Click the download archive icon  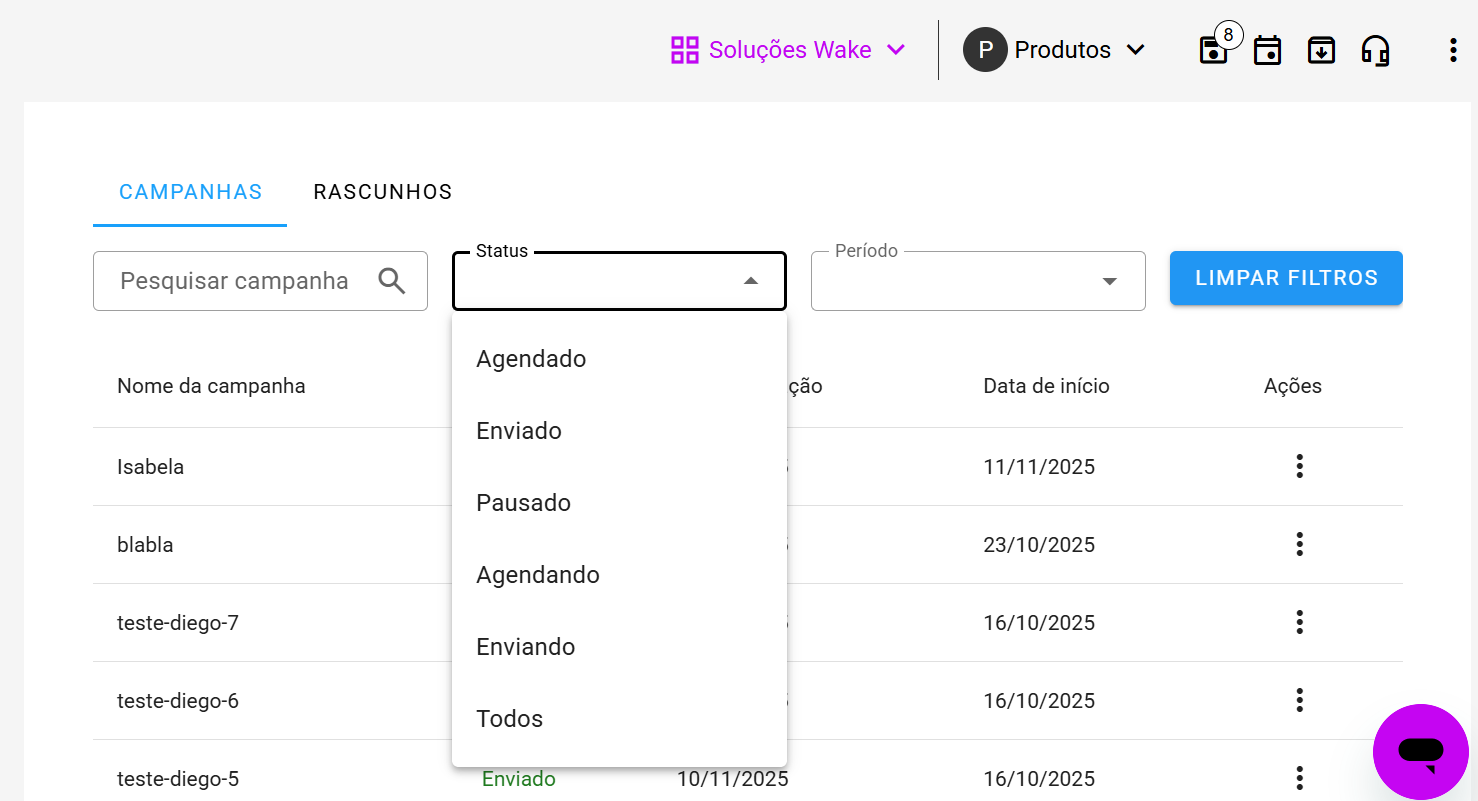point(1321,50)
